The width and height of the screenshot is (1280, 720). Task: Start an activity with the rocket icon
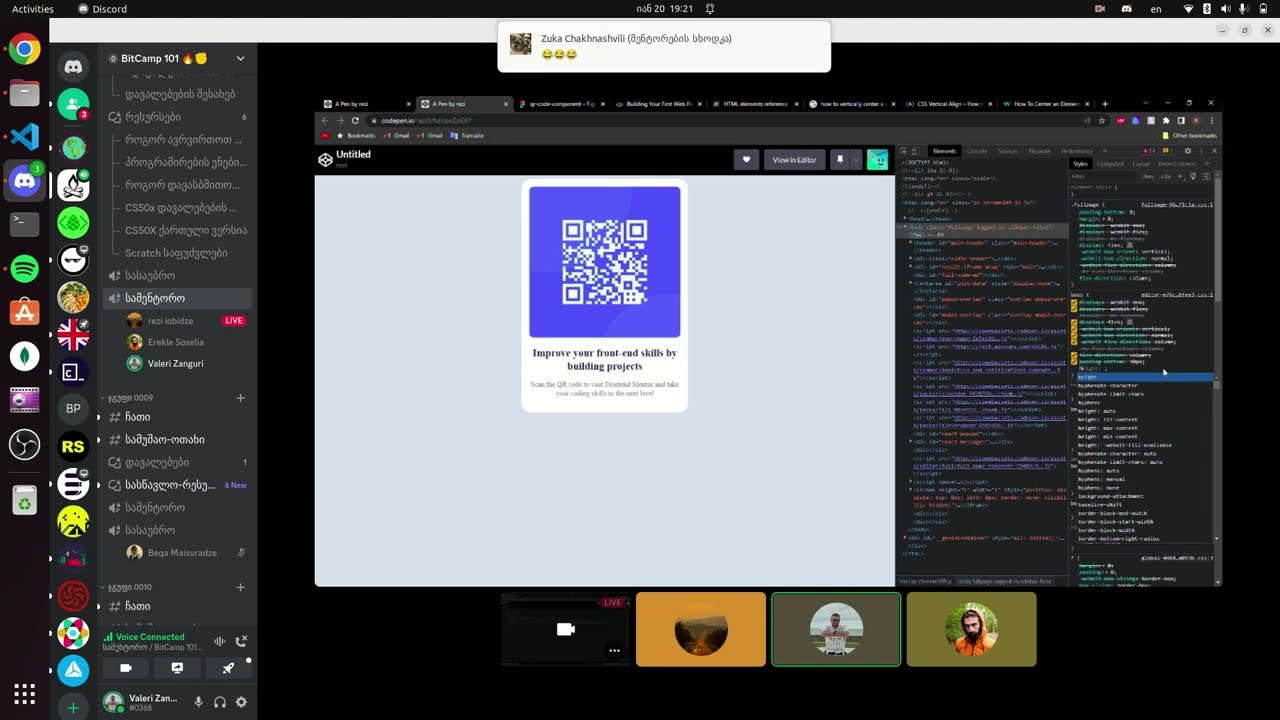pos(228,668)
